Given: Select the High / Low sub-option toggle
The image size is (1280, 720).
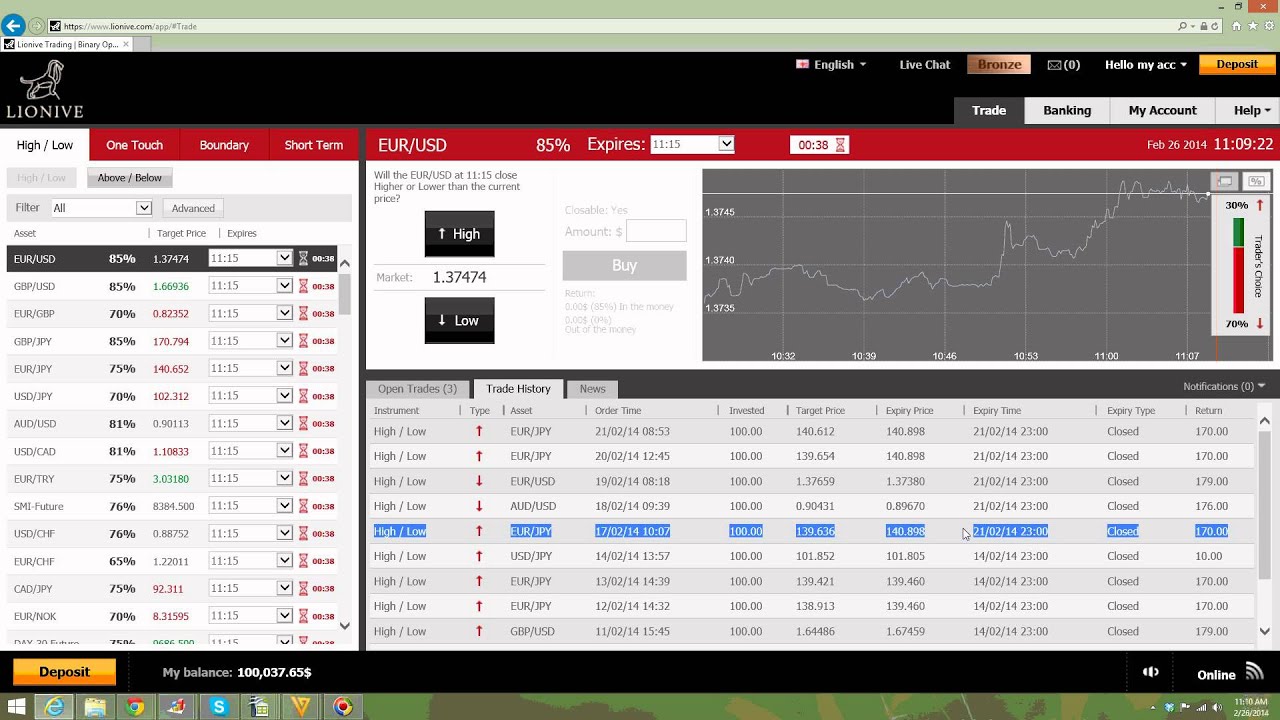Looking at the screenshot, I should click(x=41, y=178).
